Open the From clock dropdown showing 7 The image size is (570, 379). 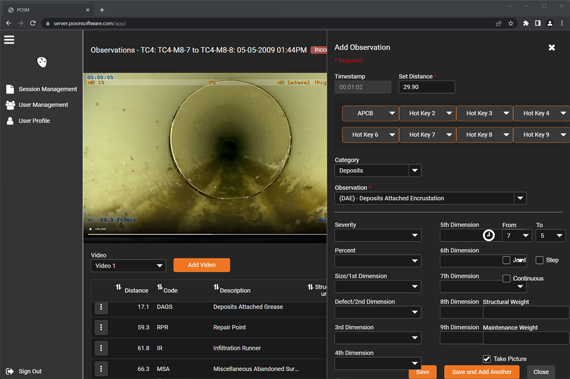[x=517, y=236]
